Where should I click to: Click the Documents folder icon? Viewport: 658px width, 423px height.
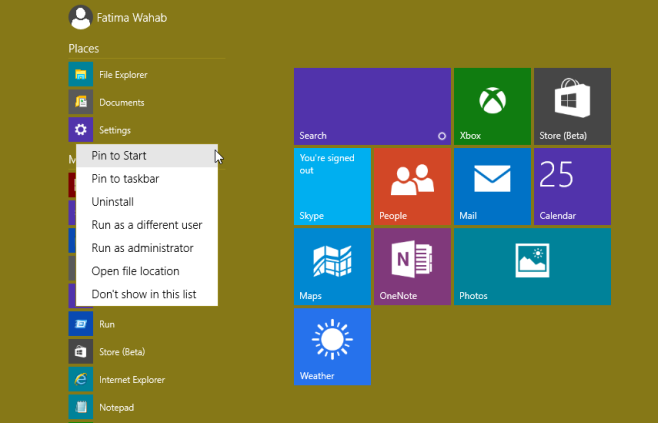81,102
